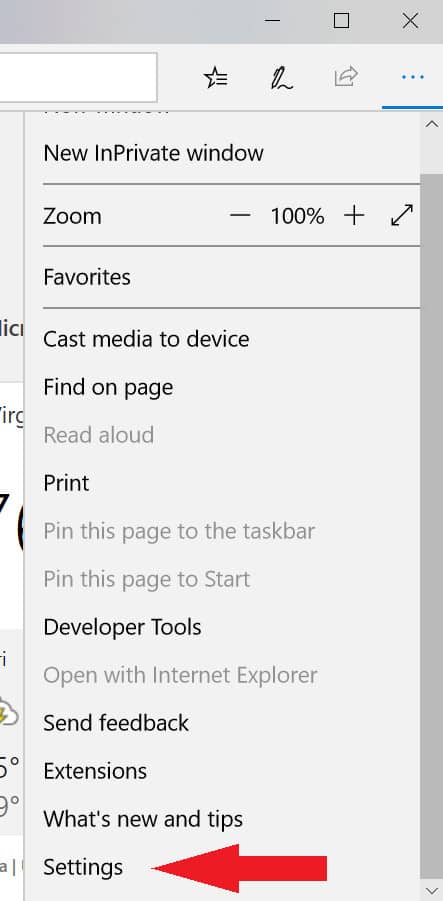The width and height of the screenshot is (443, 901).
Task: Toggle the Settings and more ellipsis button
Action: coord(413,77)
